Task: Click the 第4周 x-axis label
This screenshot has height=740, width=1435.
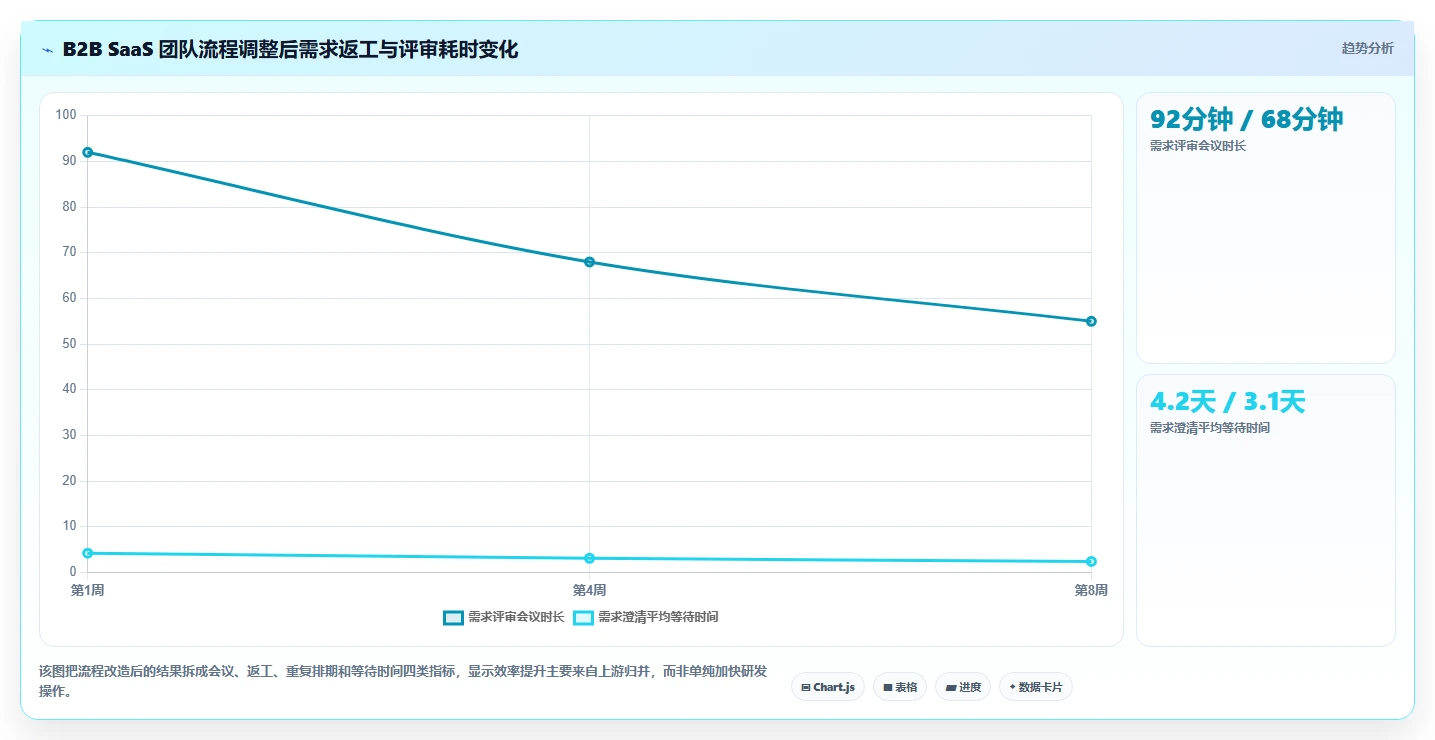Action: (x=589, y=590)
